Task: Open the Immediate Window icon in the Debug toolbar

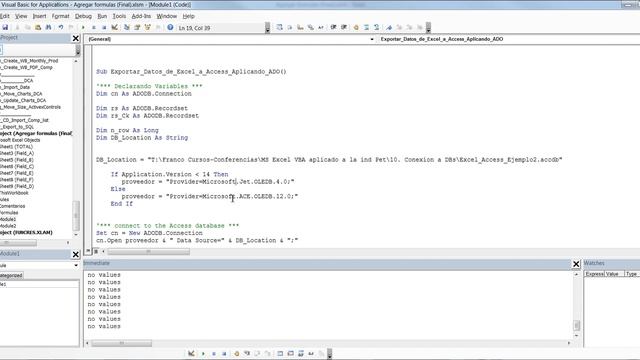Action: (290, 353)
